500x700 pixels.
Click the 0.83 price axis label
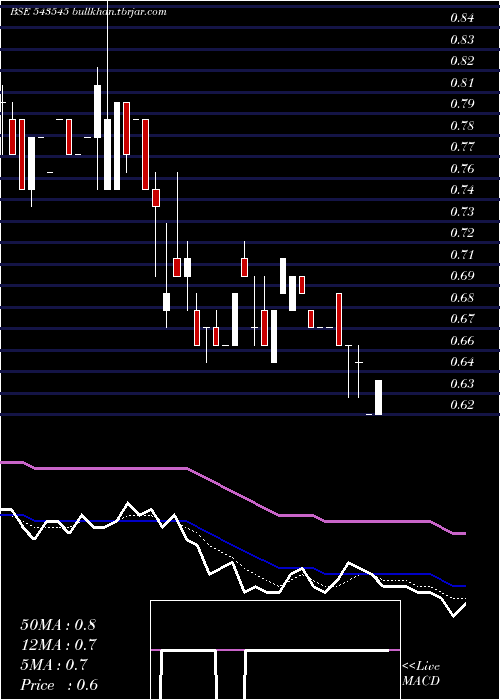click(462, 40)
